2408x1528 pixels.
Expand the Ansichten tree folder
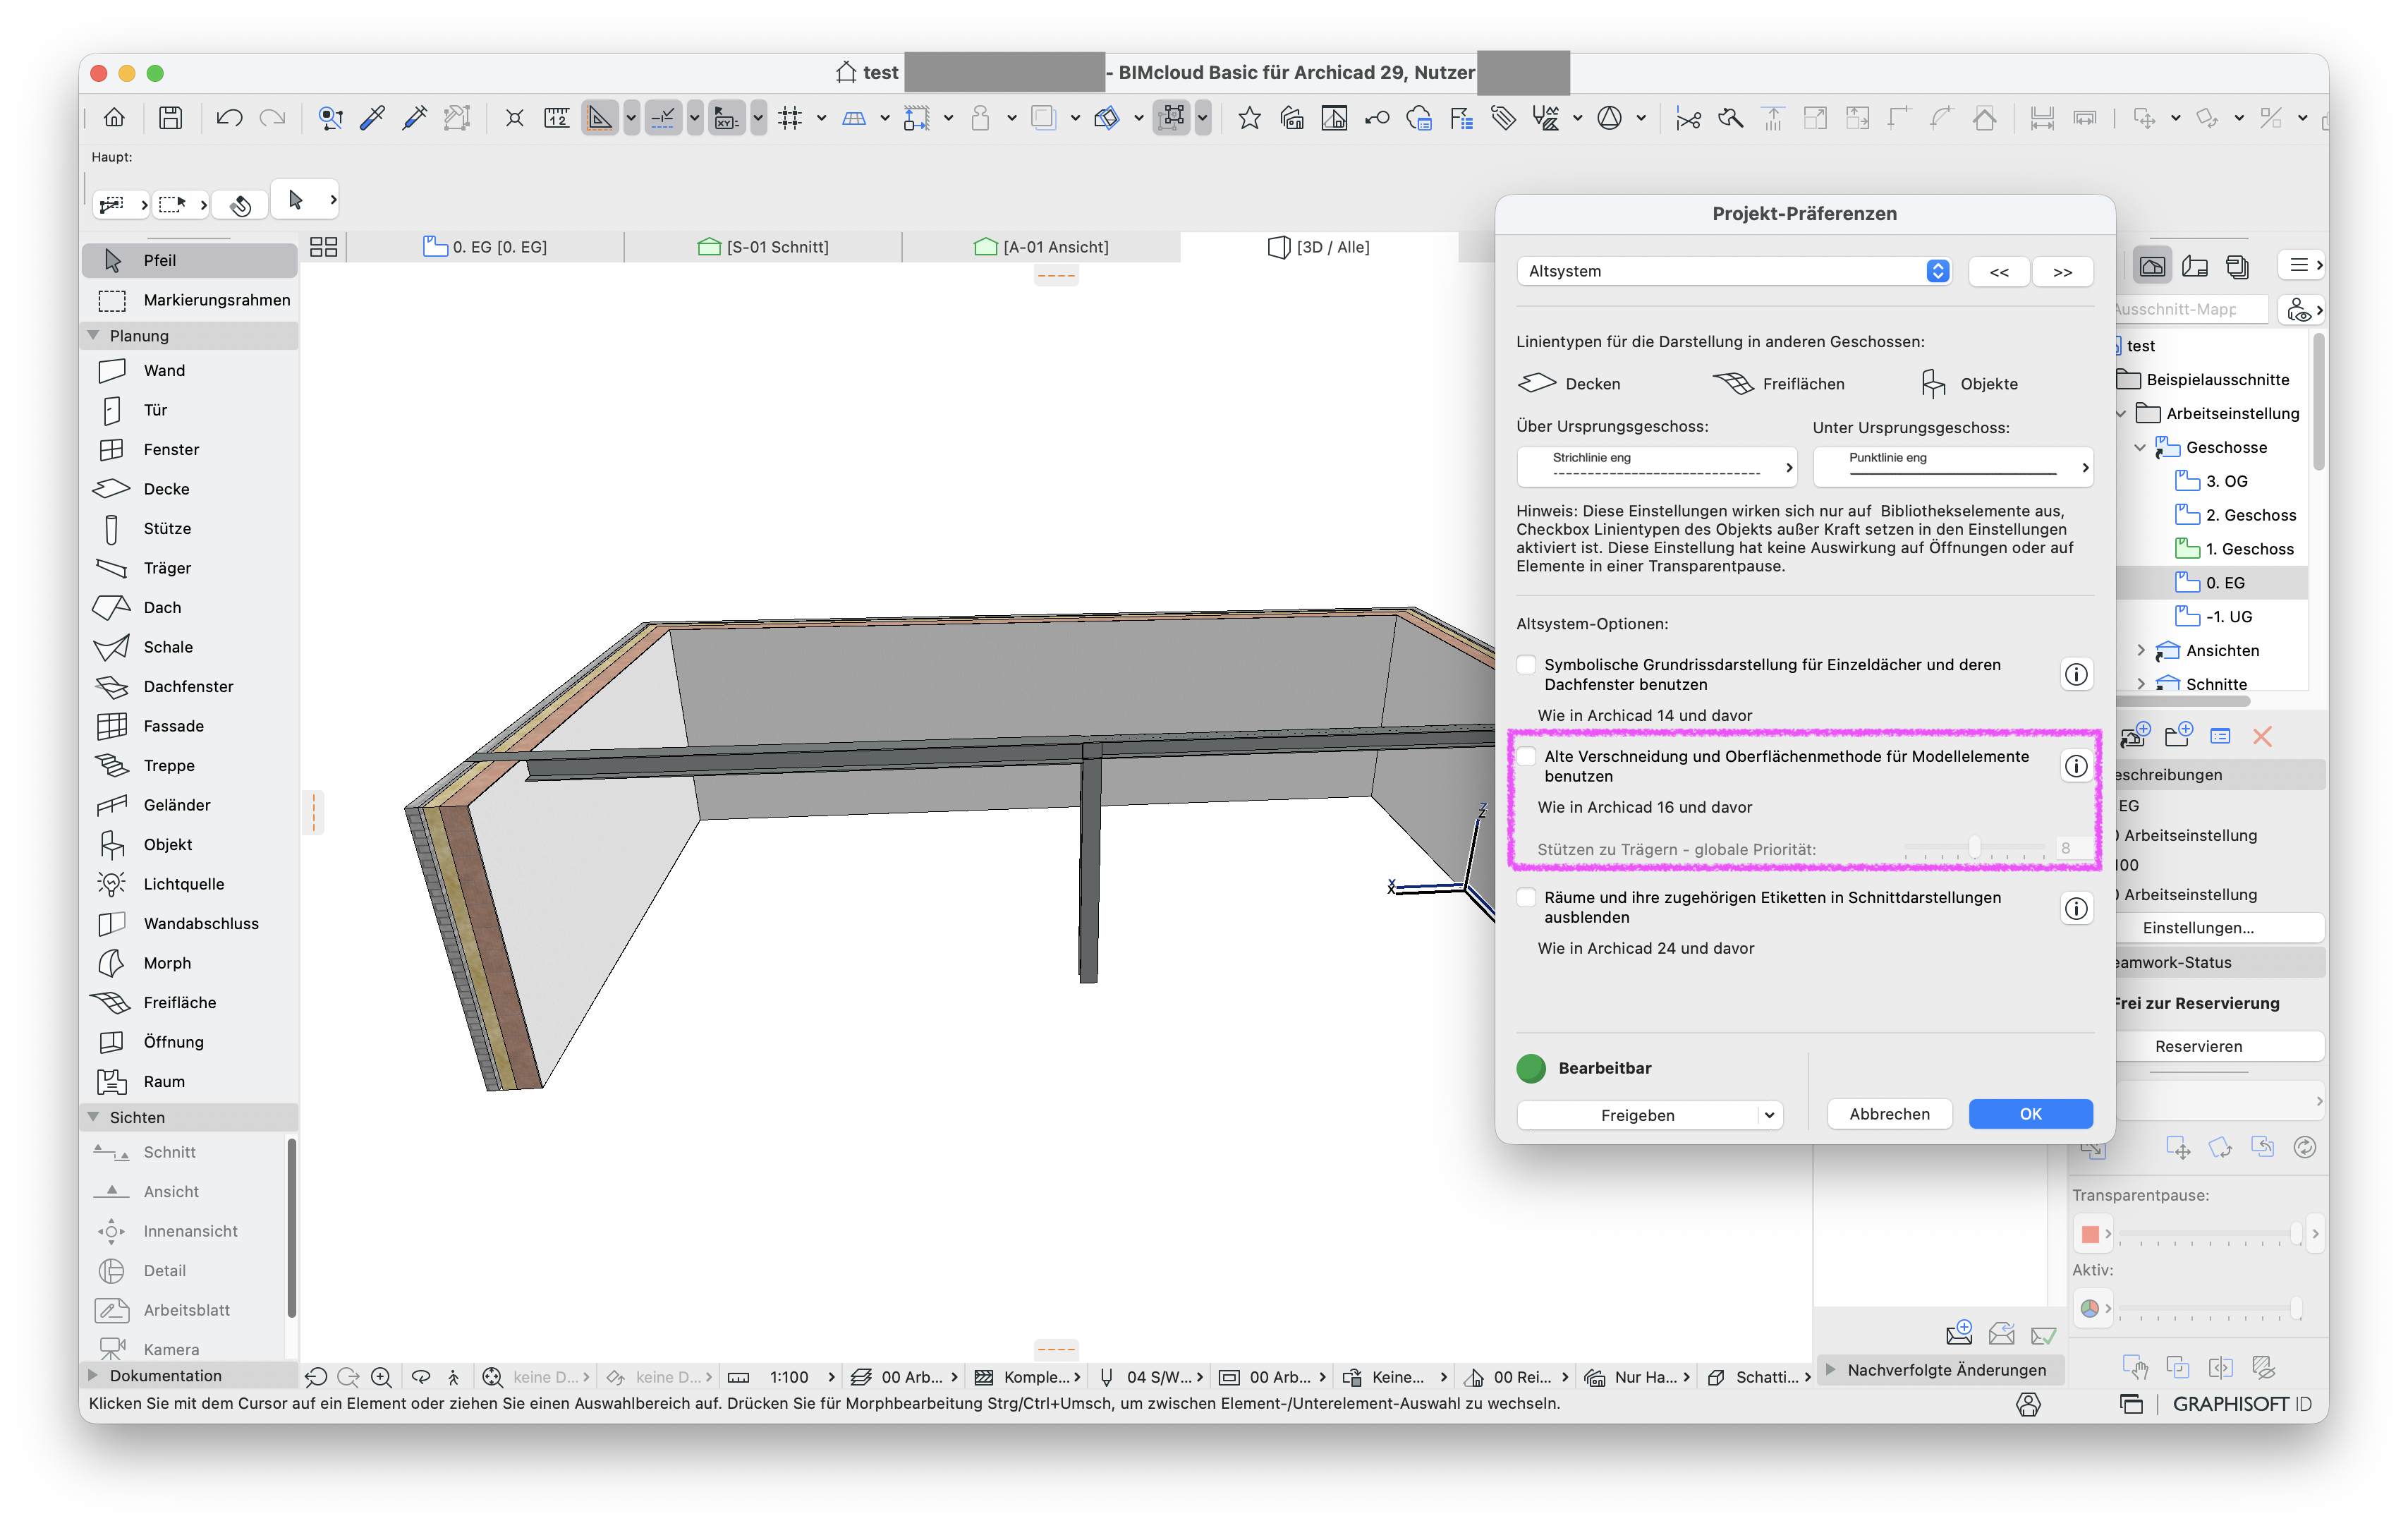pyautogui.click(x=2140, y=651)
